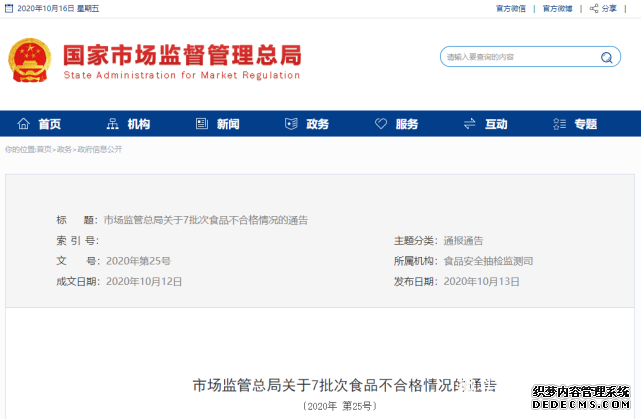Click the list icon beside 专题

pyautogui.click(x=559, y=123)
